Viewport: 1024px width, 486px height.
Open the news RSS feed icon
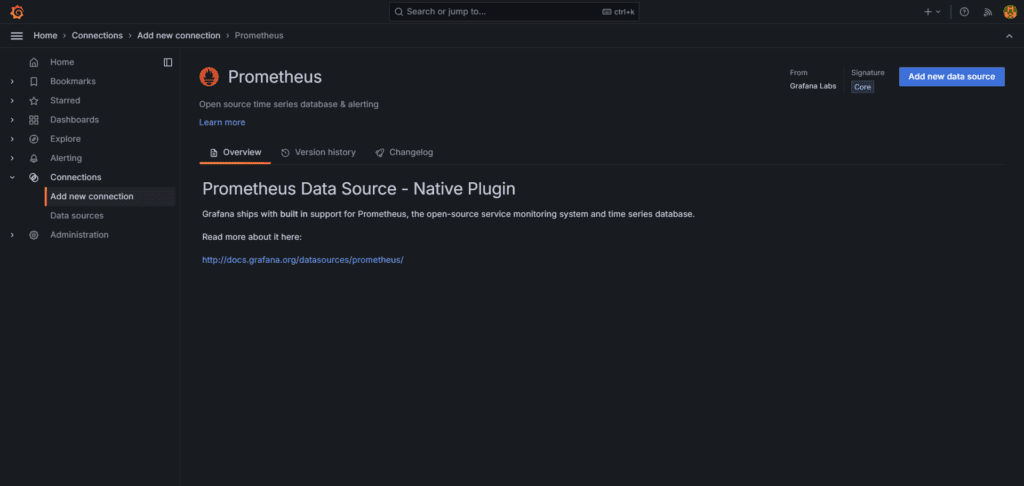click(x=987, y=12)
